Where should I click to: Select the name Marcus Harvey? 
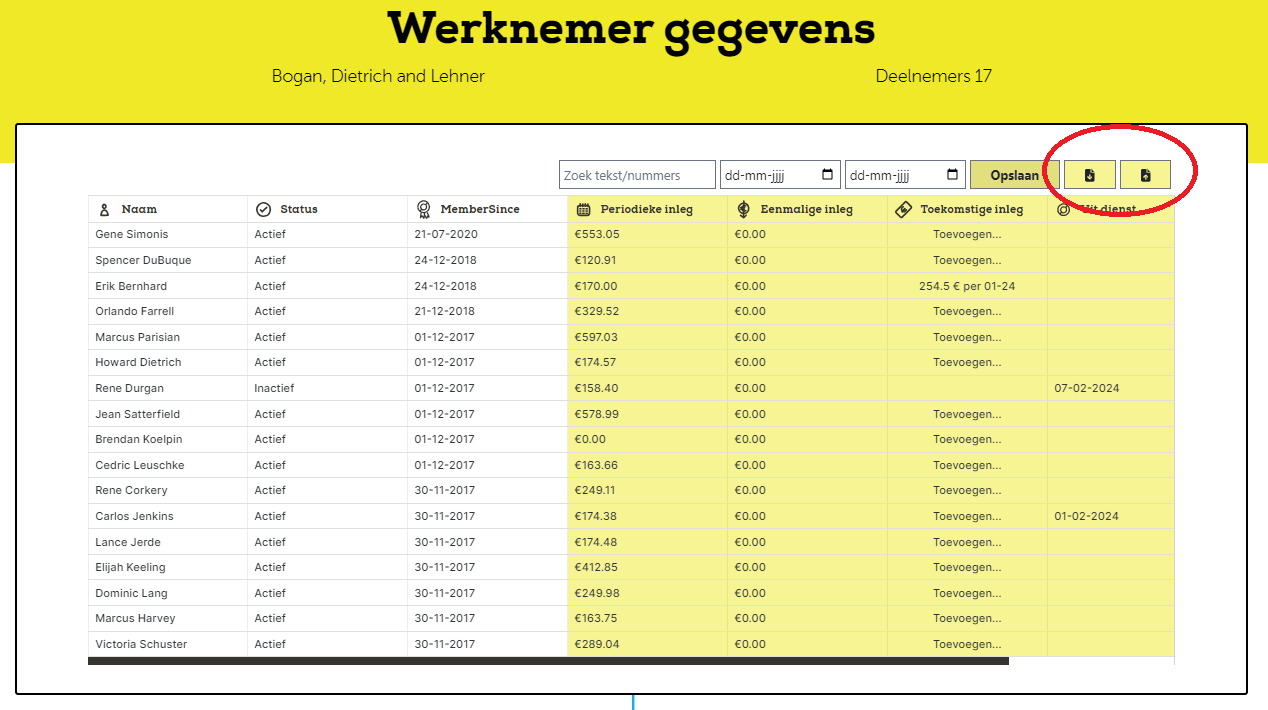(x=135, y=618)
